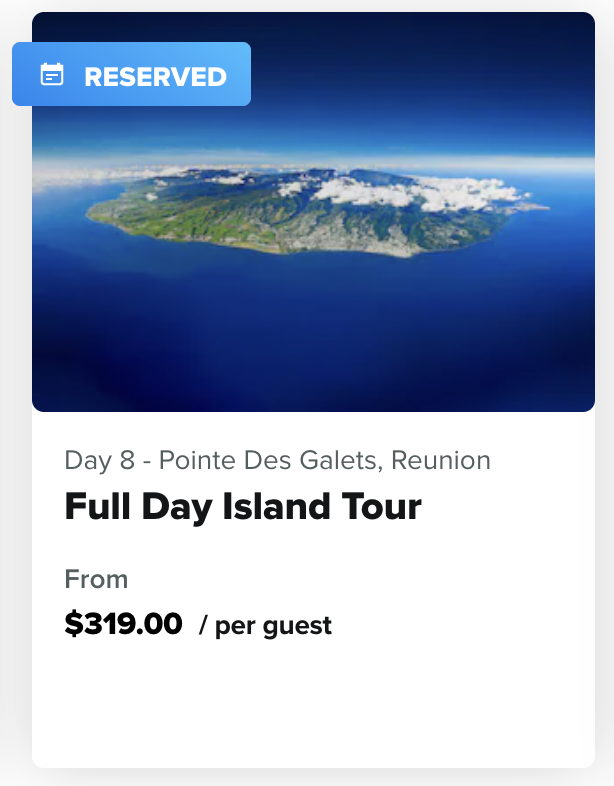
Task: Click the RESERVED badge label text
Action: [x=155, y=76]
